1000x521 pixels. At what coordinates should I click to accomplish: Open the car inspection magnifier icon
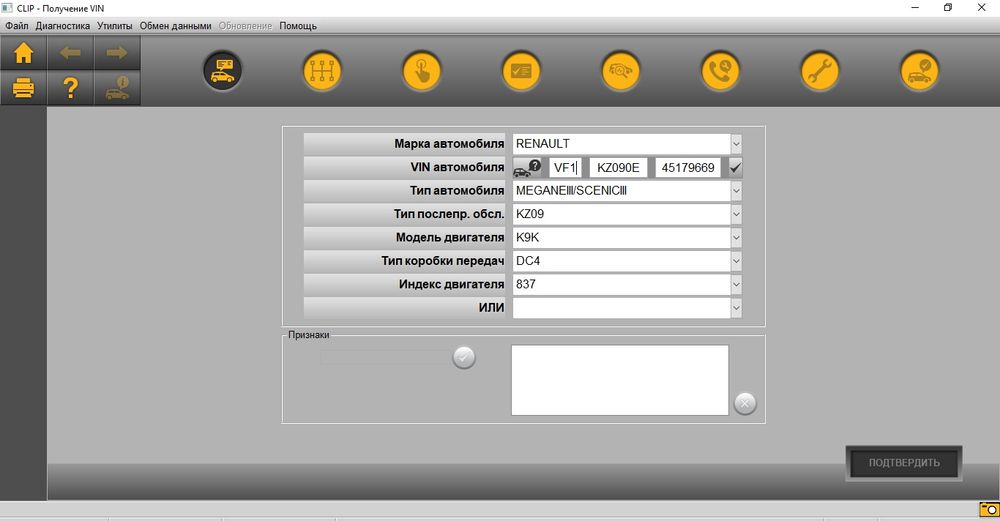tap(621, 71)
